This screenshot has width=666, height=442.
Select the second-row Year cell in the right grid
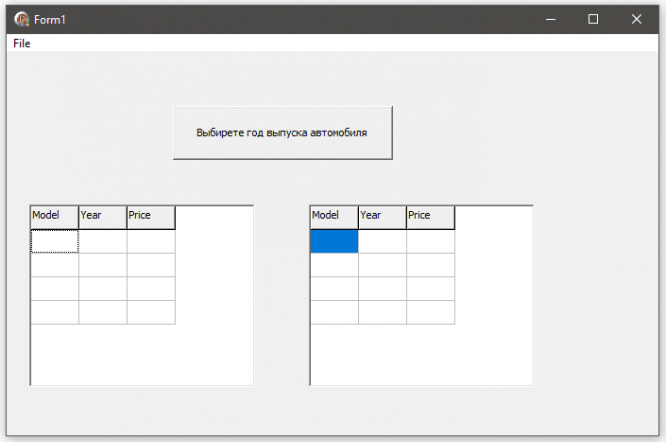tap(383, 265)
